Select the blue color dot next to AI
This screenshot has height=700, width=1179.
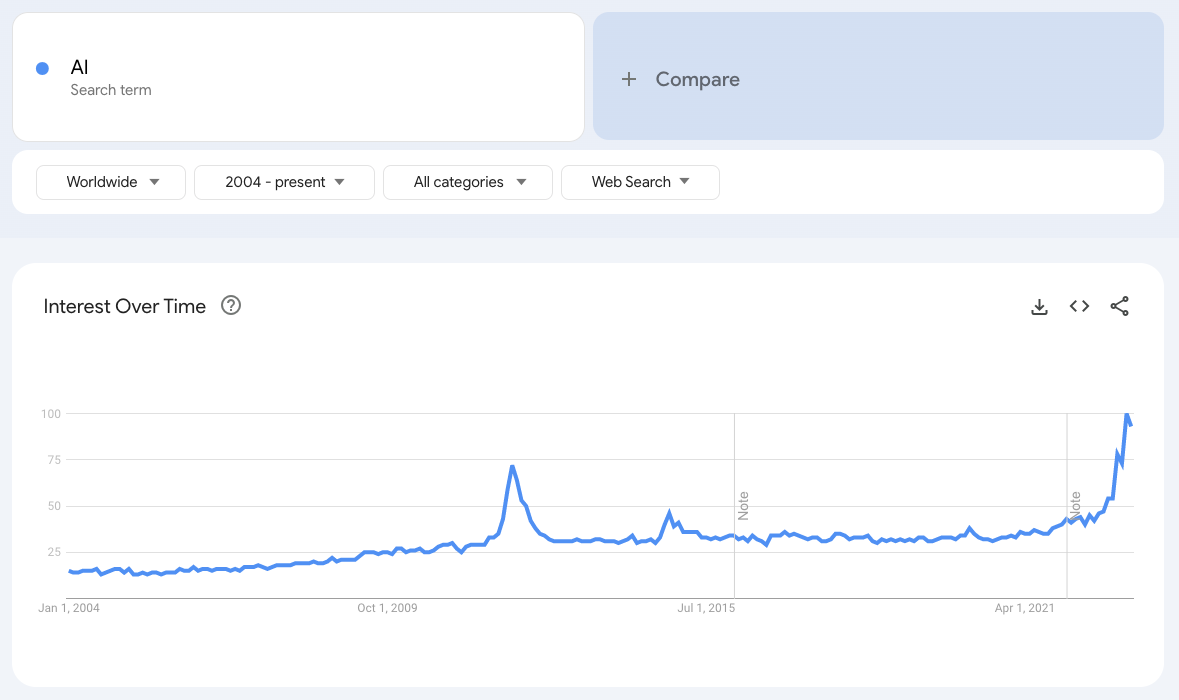coord(42,67)
